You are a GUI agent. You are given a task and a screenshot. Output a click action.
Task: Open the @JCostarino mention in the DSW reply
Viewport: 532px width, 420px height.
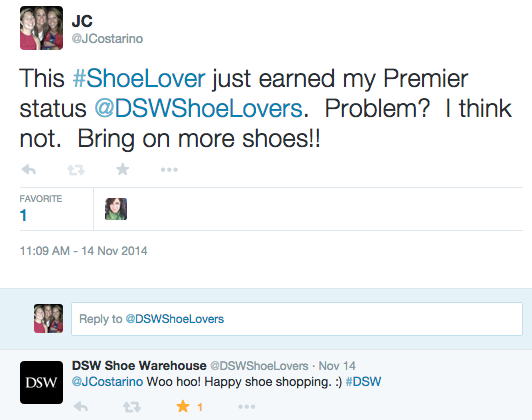click(107, 382)
